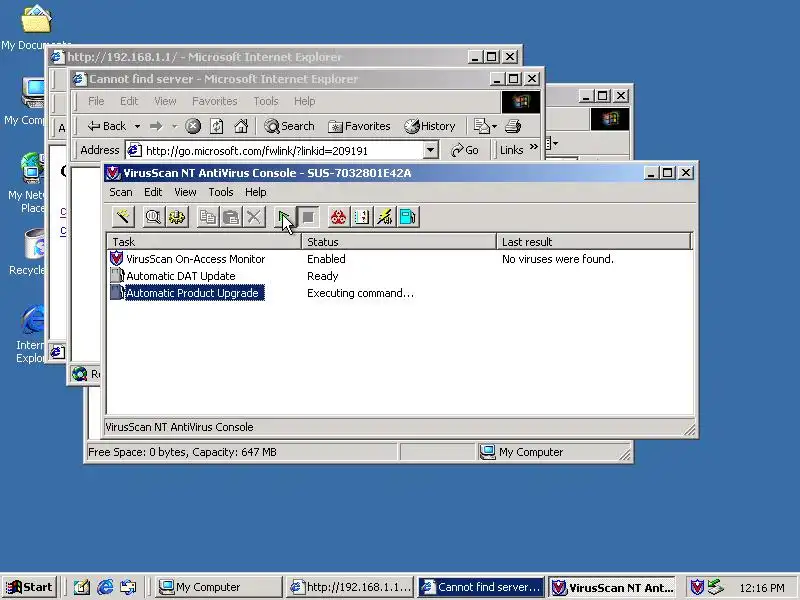The width and height of the screenshot is (800, 600).
Task: Click the notebook log icon in VirusScan toolbar
Action: pyautogui.click(x=362, y=217)
